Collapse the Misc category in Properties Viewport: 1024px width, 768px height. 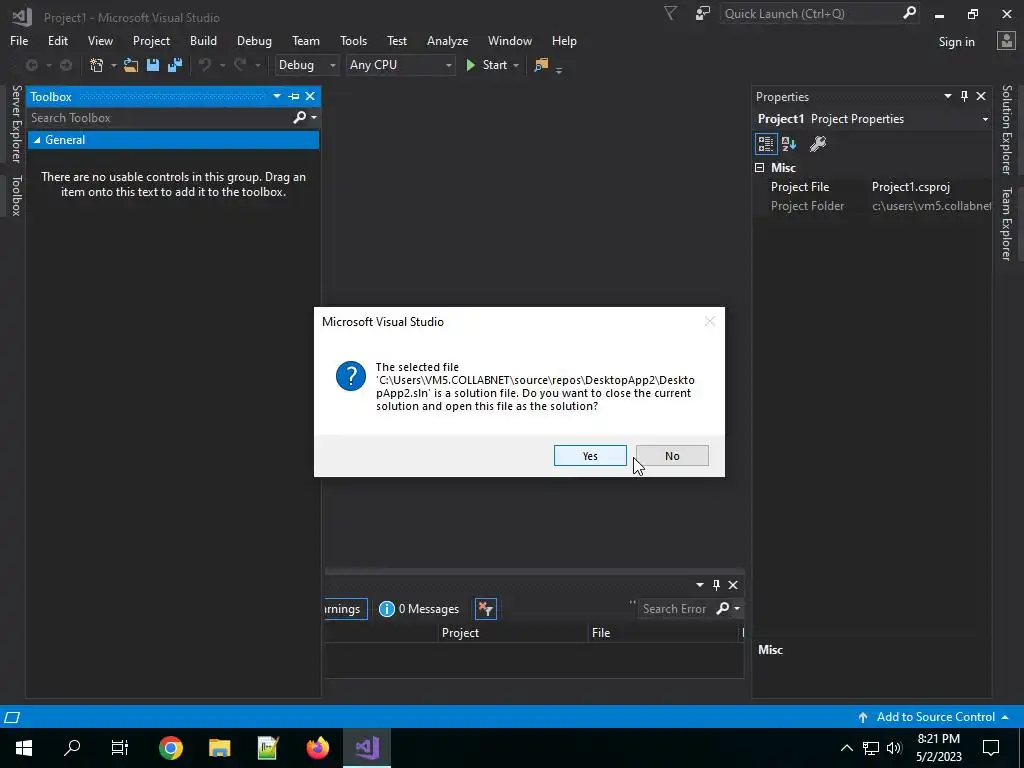tap(760, 168)
